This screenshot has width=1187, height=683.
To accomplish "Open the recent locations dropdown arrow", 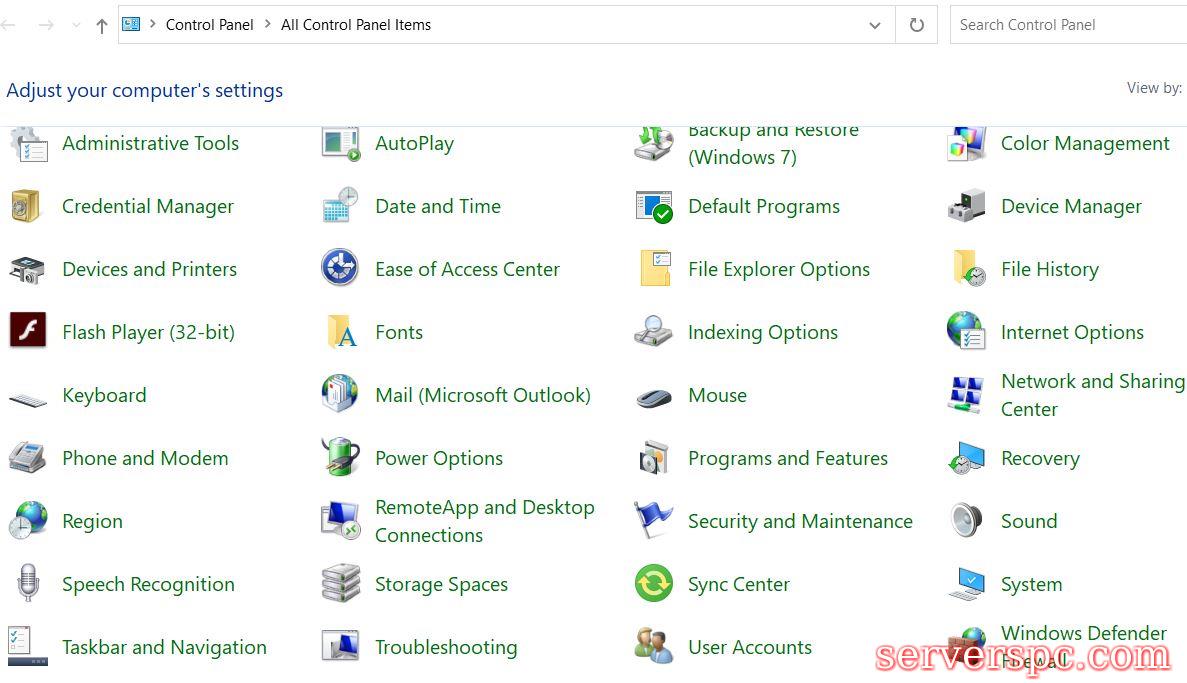I will [x=76, y=25].
